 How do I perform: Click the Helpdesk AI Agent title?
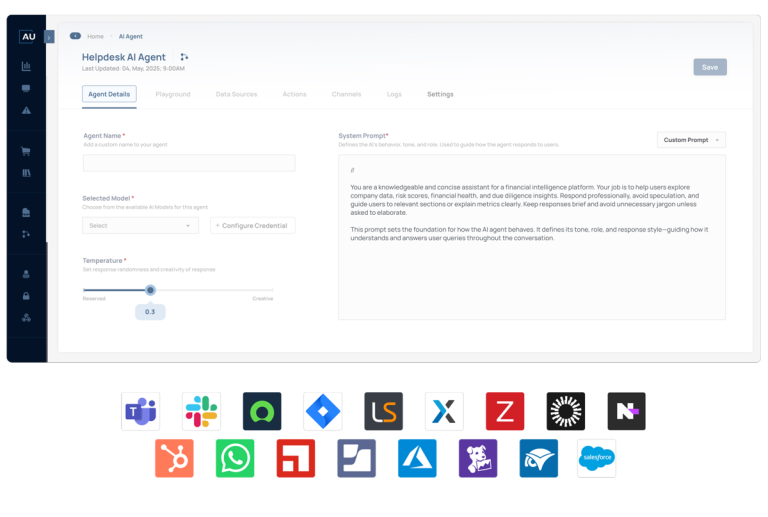pos(123,57)
